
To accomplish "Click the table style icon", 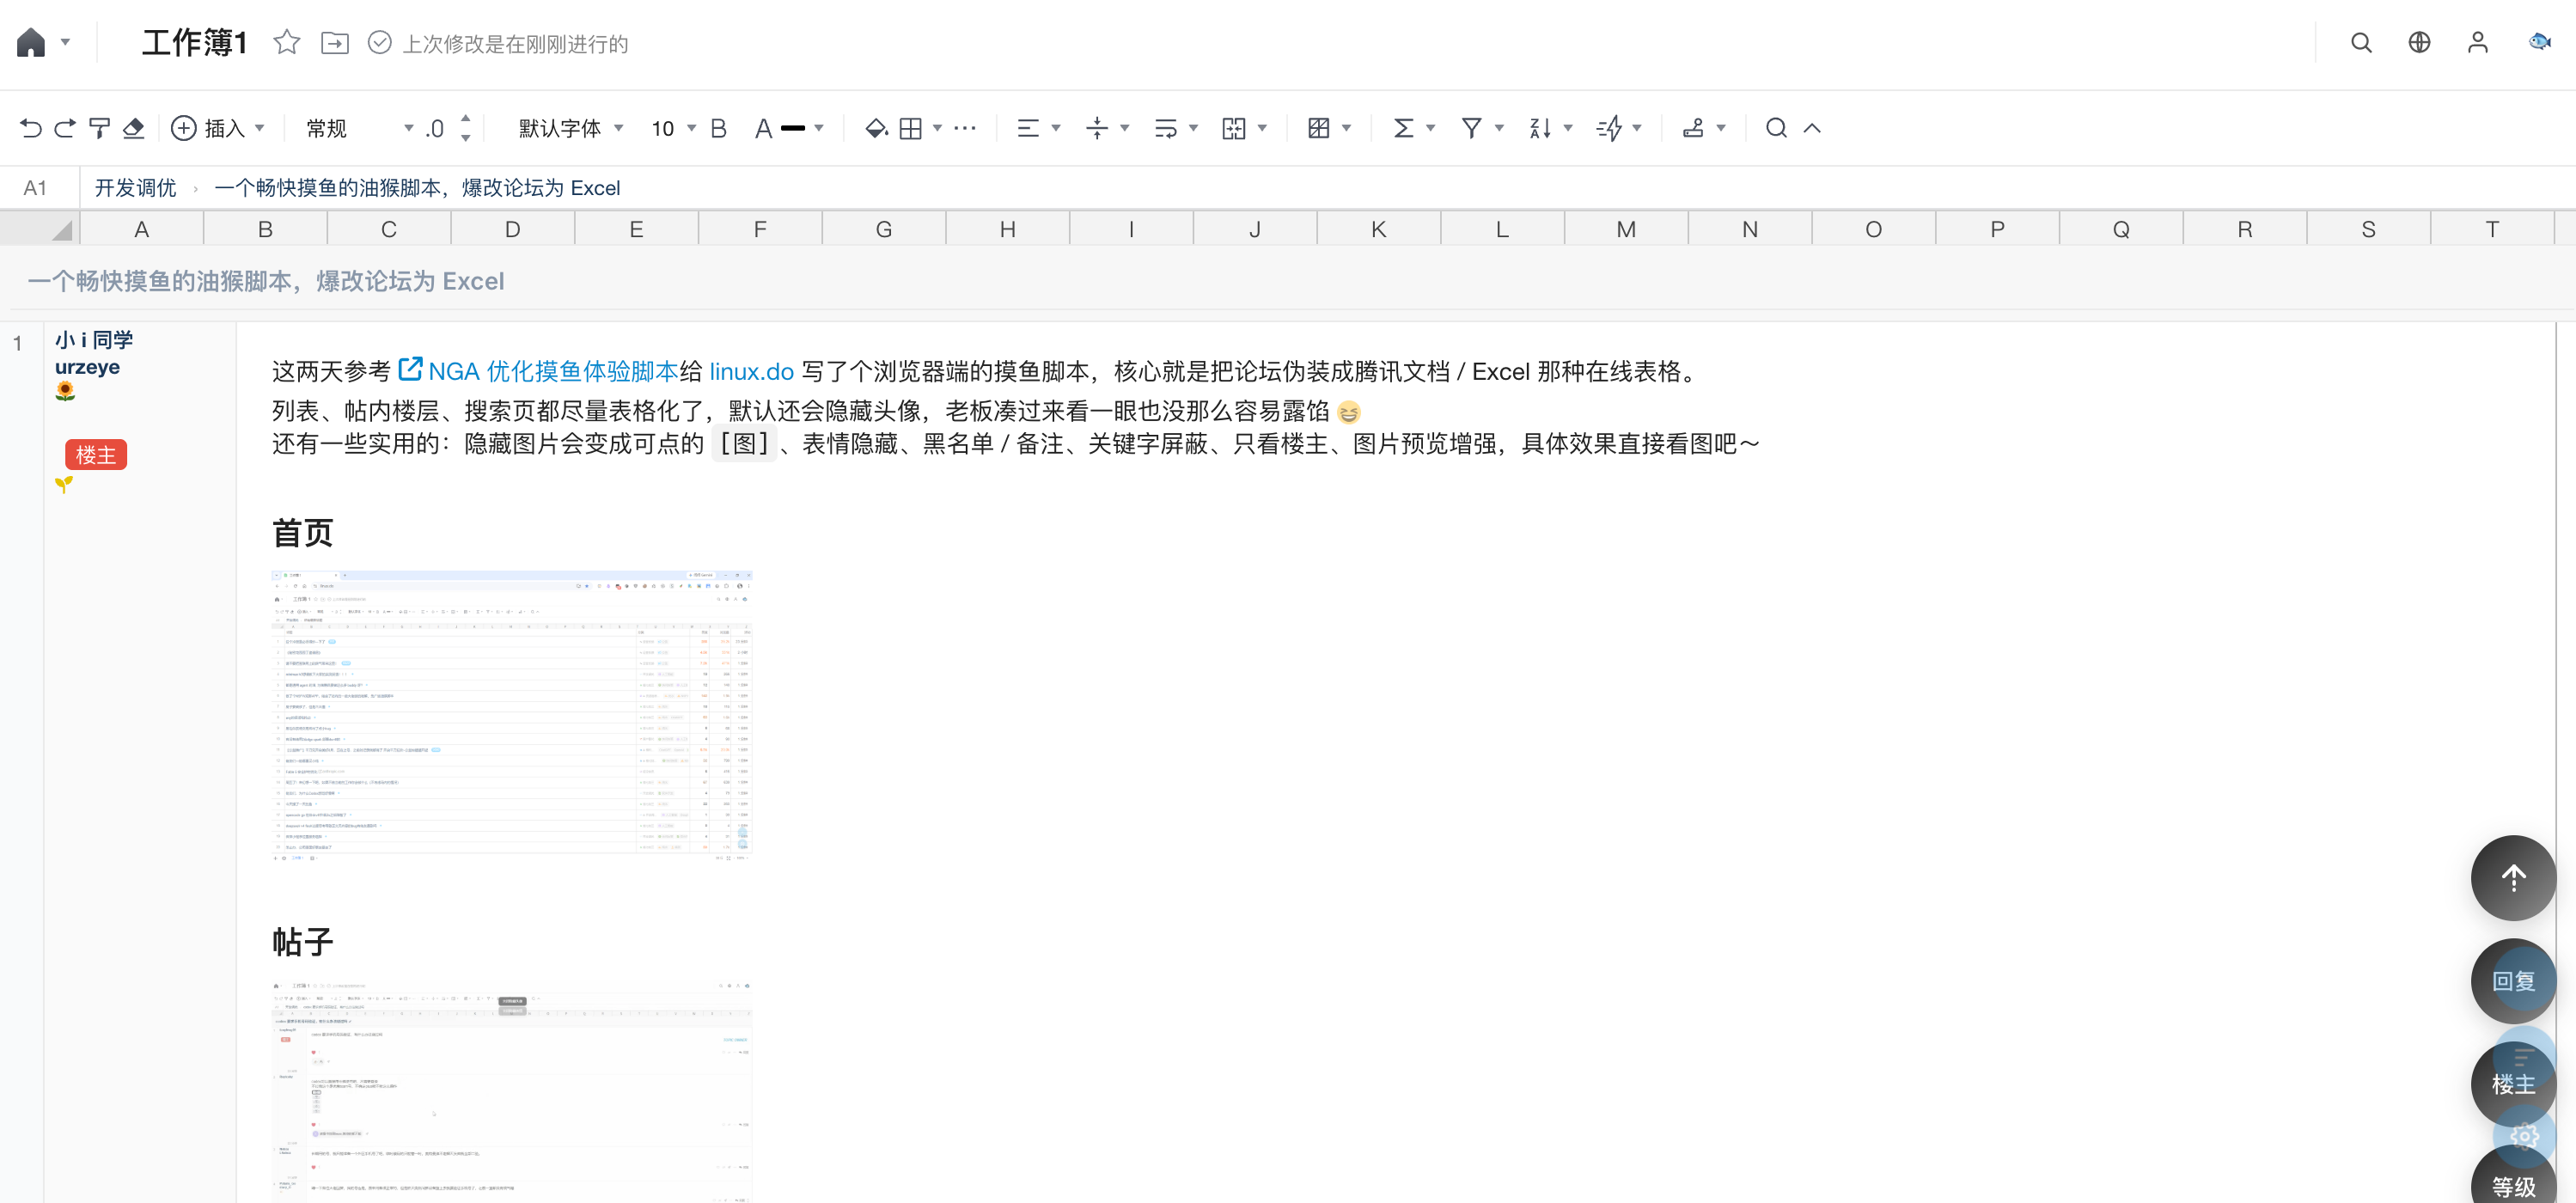I will (x=1319, y=128).
